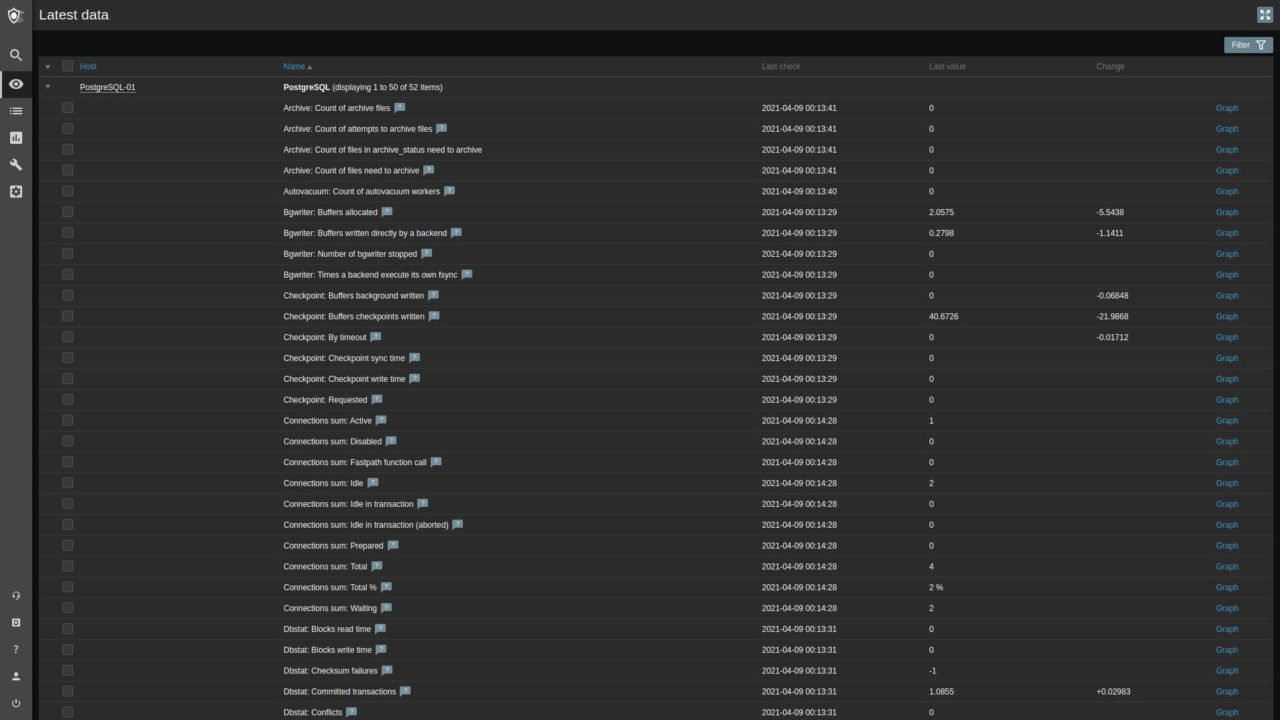The width and height of the screenshot is (1280, 720).
Task: Check the Archive: Count of archive files row
Action: coord(68,108)
